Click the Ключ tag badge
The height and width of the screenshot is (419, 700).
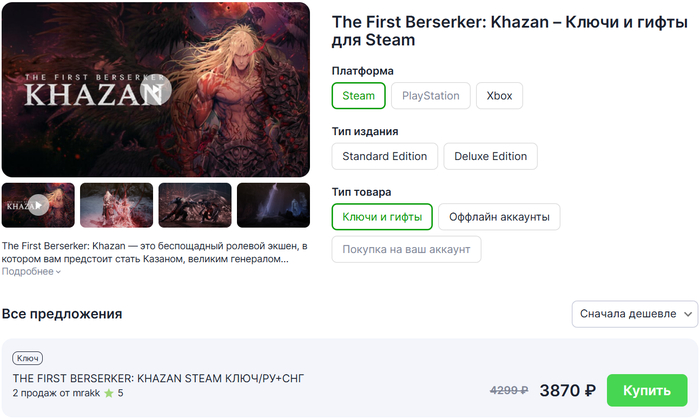[x=28, y=358]
